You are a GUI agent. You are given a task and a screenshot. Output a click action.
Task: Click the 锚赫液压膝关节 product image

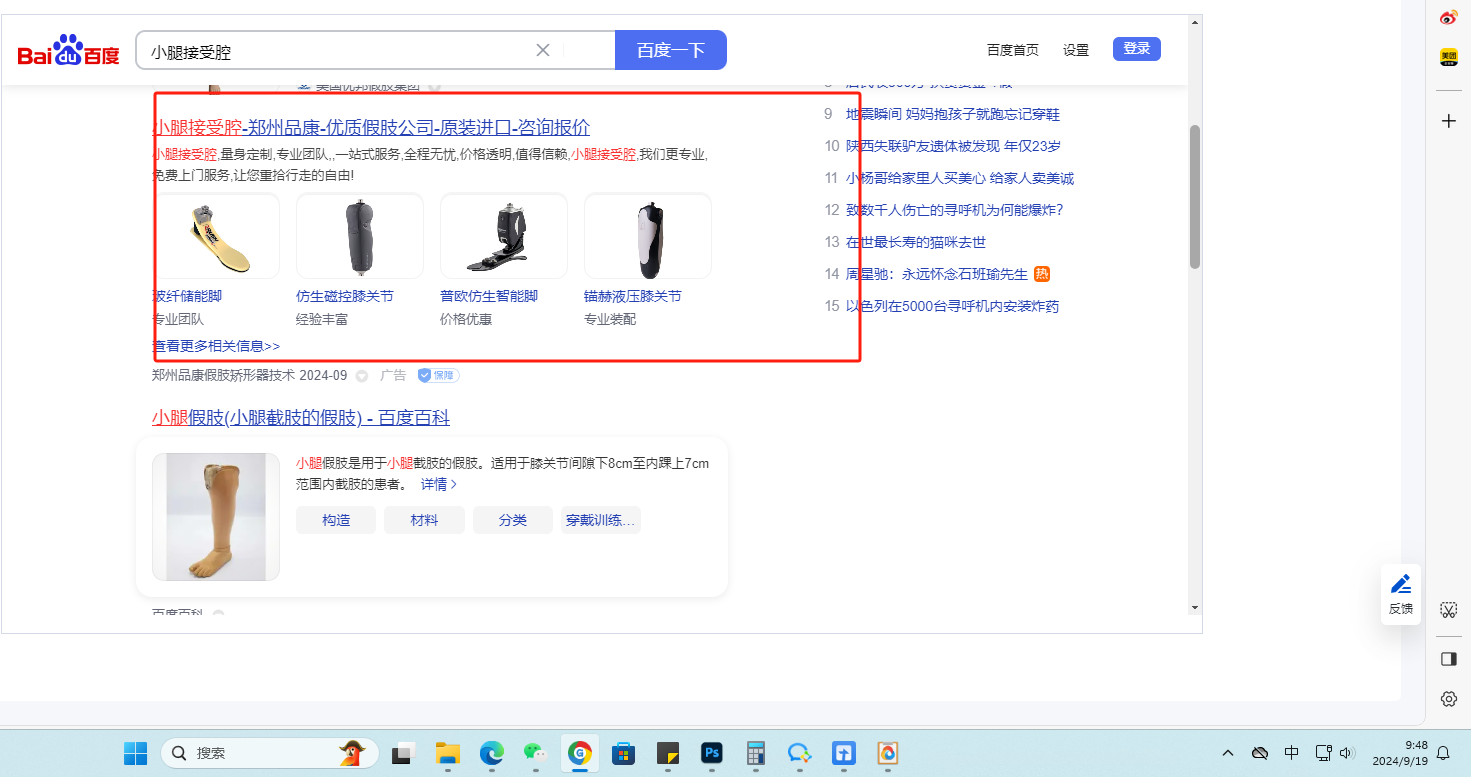648,236
